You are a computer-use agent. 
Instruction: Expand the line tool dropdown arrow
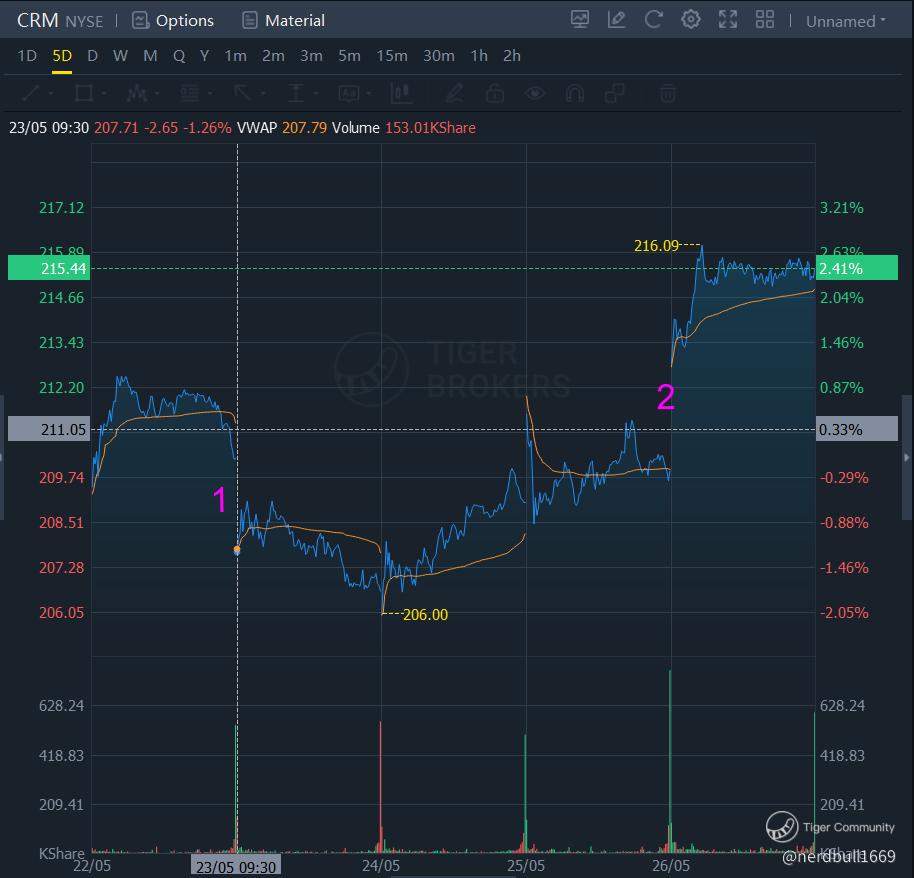pos(51,93)
